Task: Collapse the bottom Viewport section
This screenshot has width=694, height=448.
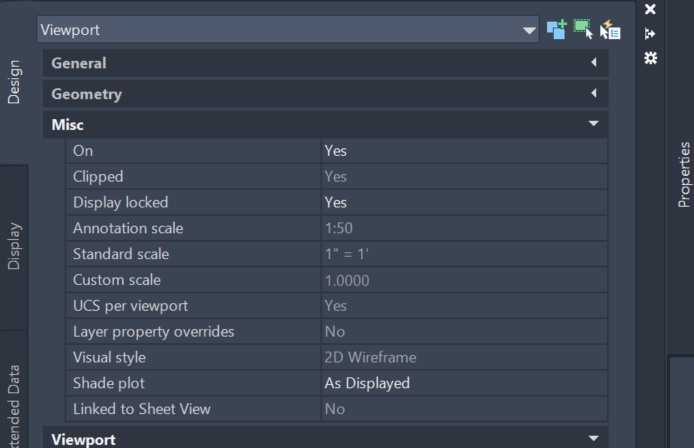Action: tap(325, 438)
